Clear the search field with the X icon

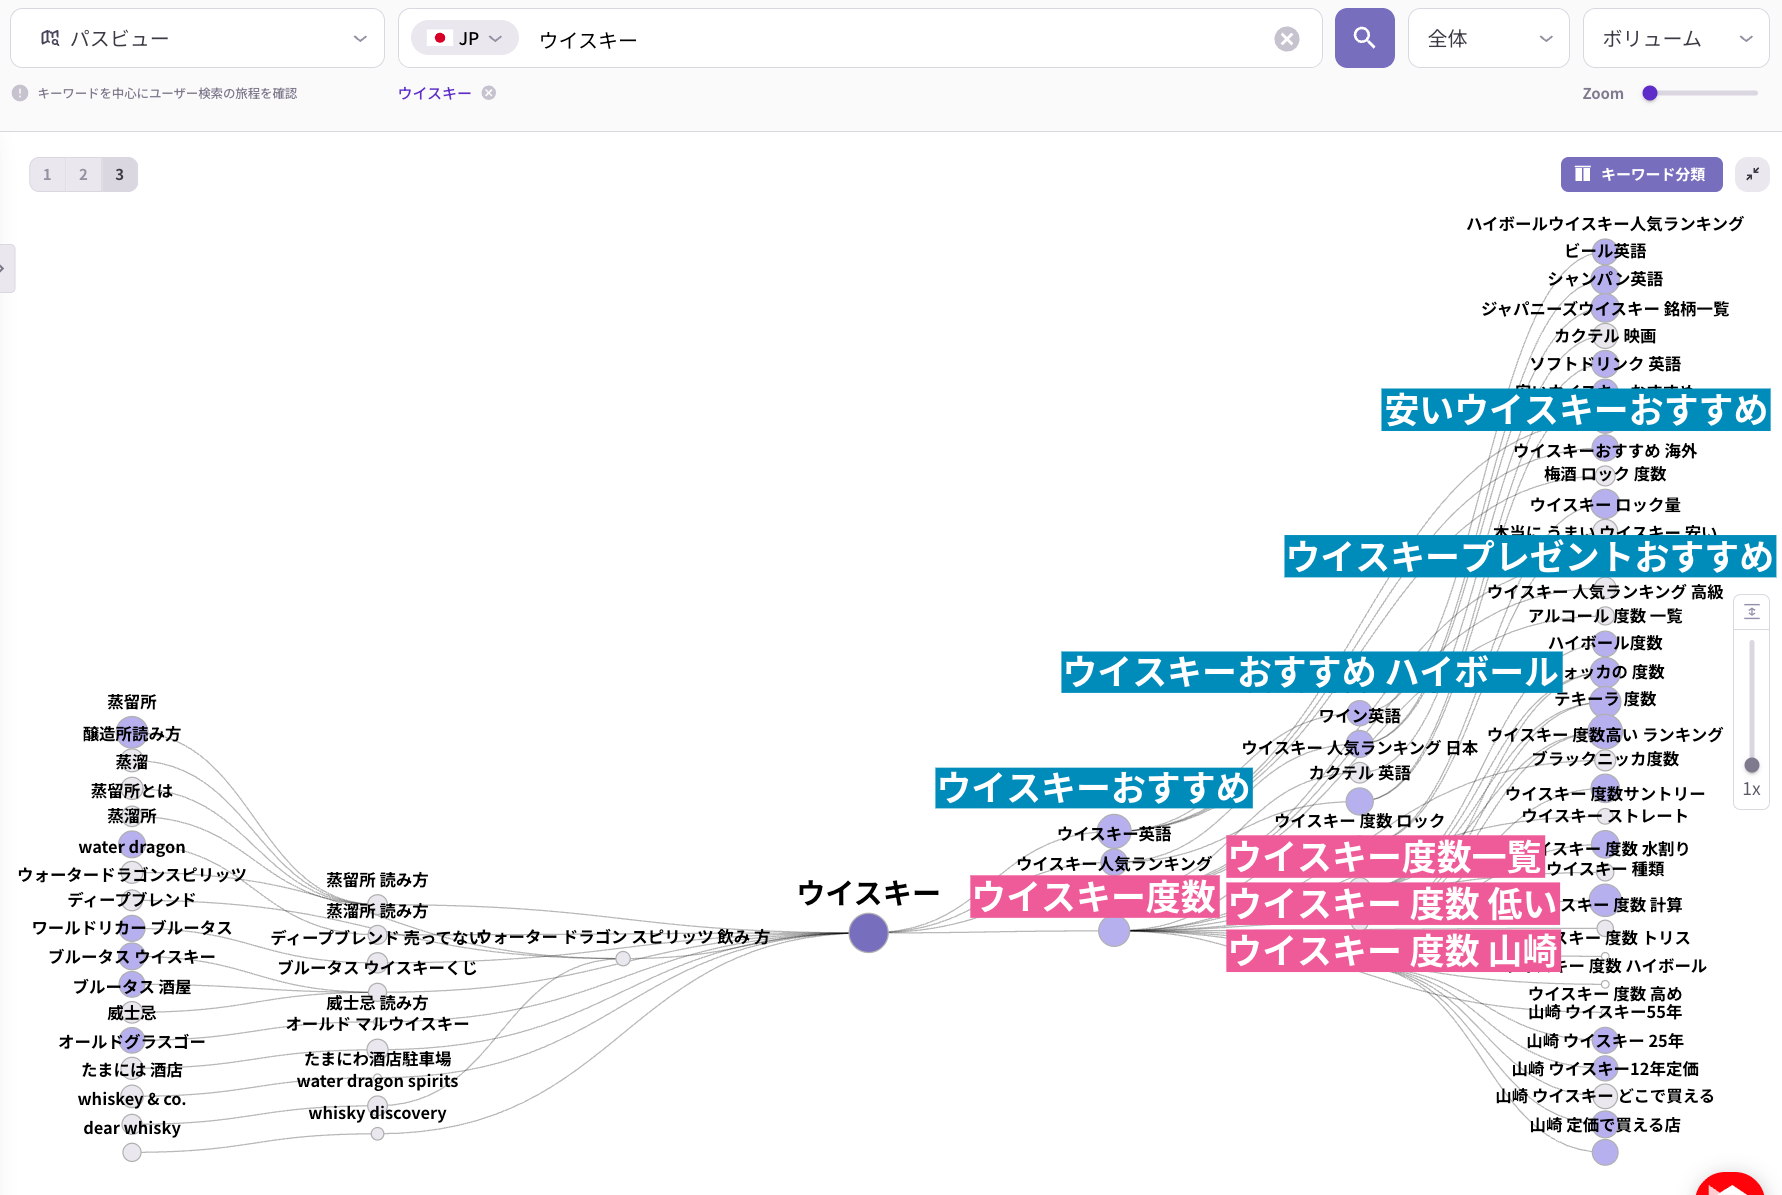1287,39
